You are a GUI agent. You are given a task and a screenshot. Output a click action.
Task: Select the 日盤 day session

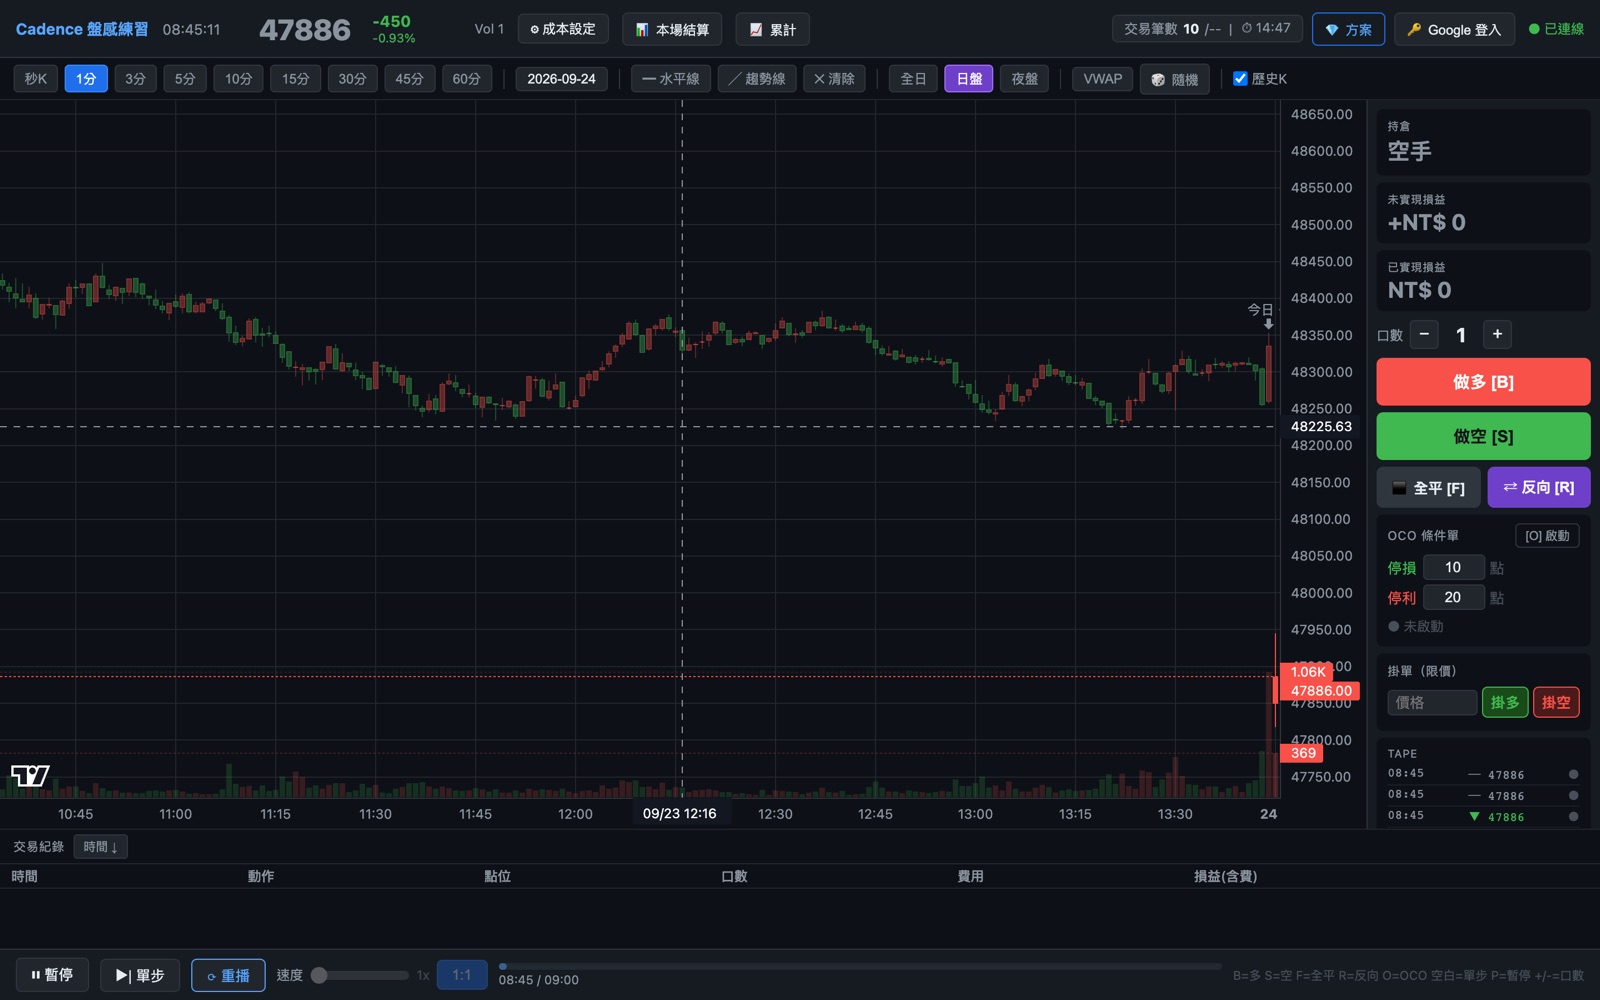(969, 79)
